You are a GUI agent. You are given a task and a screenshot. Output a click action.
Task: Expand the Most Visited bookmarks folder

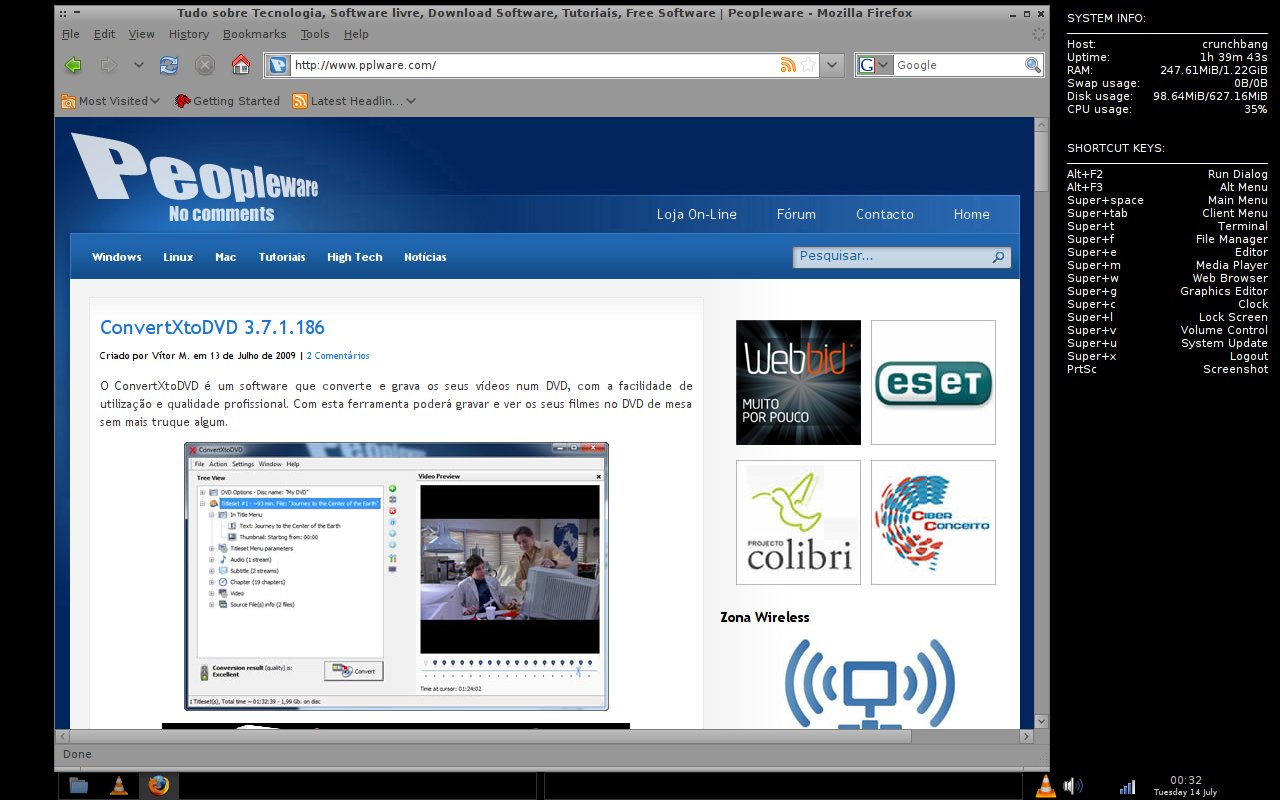pos(110,101)
